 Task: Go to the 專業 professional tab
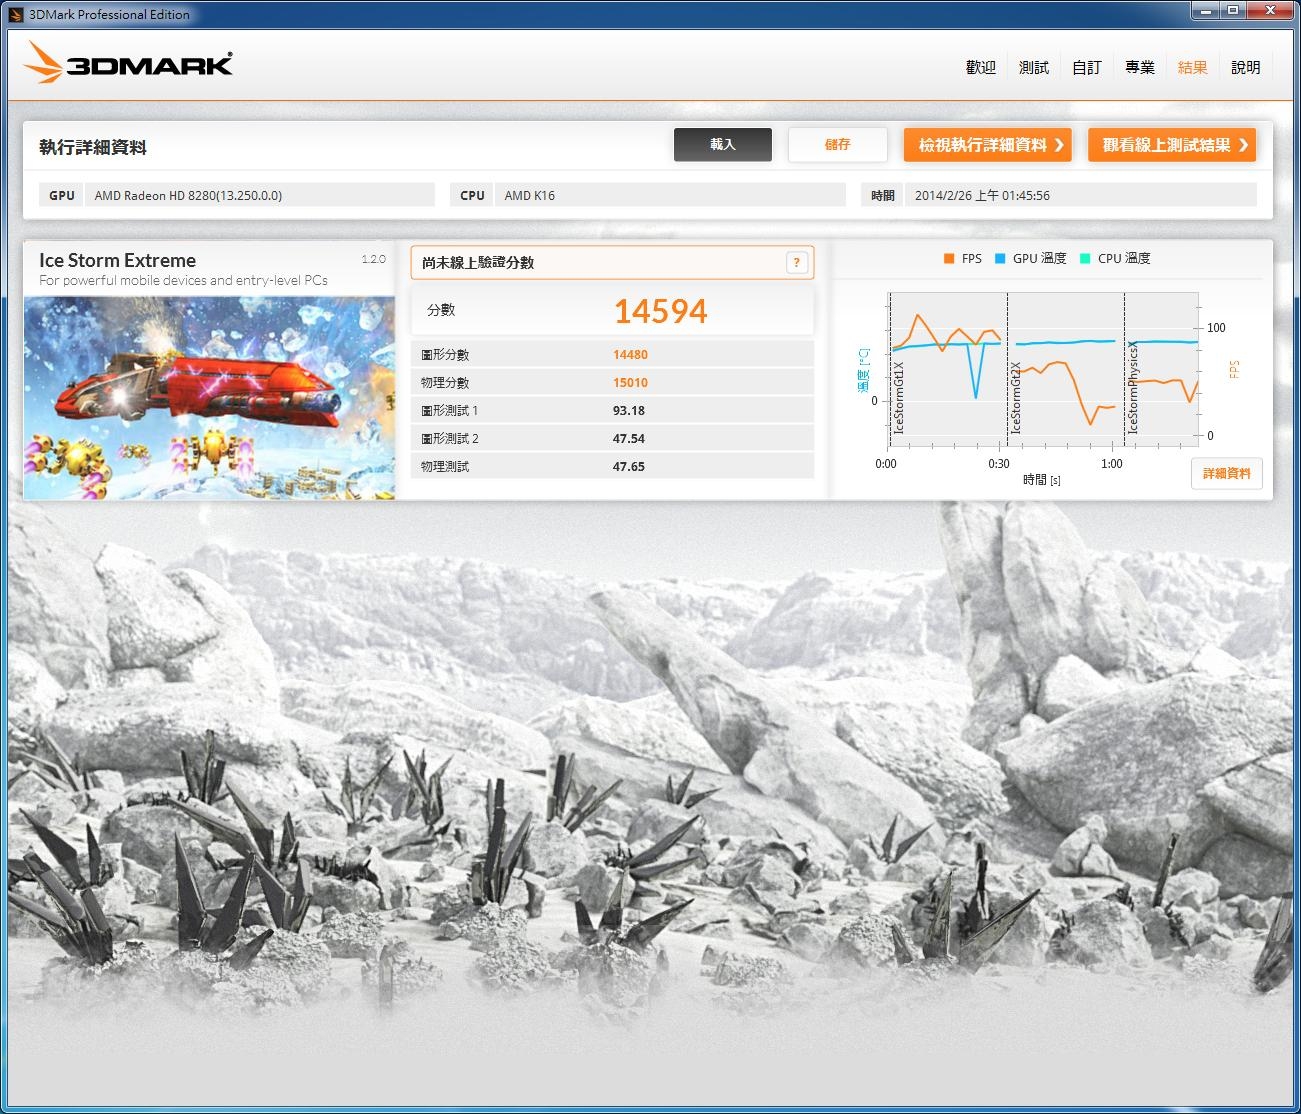1139,67
